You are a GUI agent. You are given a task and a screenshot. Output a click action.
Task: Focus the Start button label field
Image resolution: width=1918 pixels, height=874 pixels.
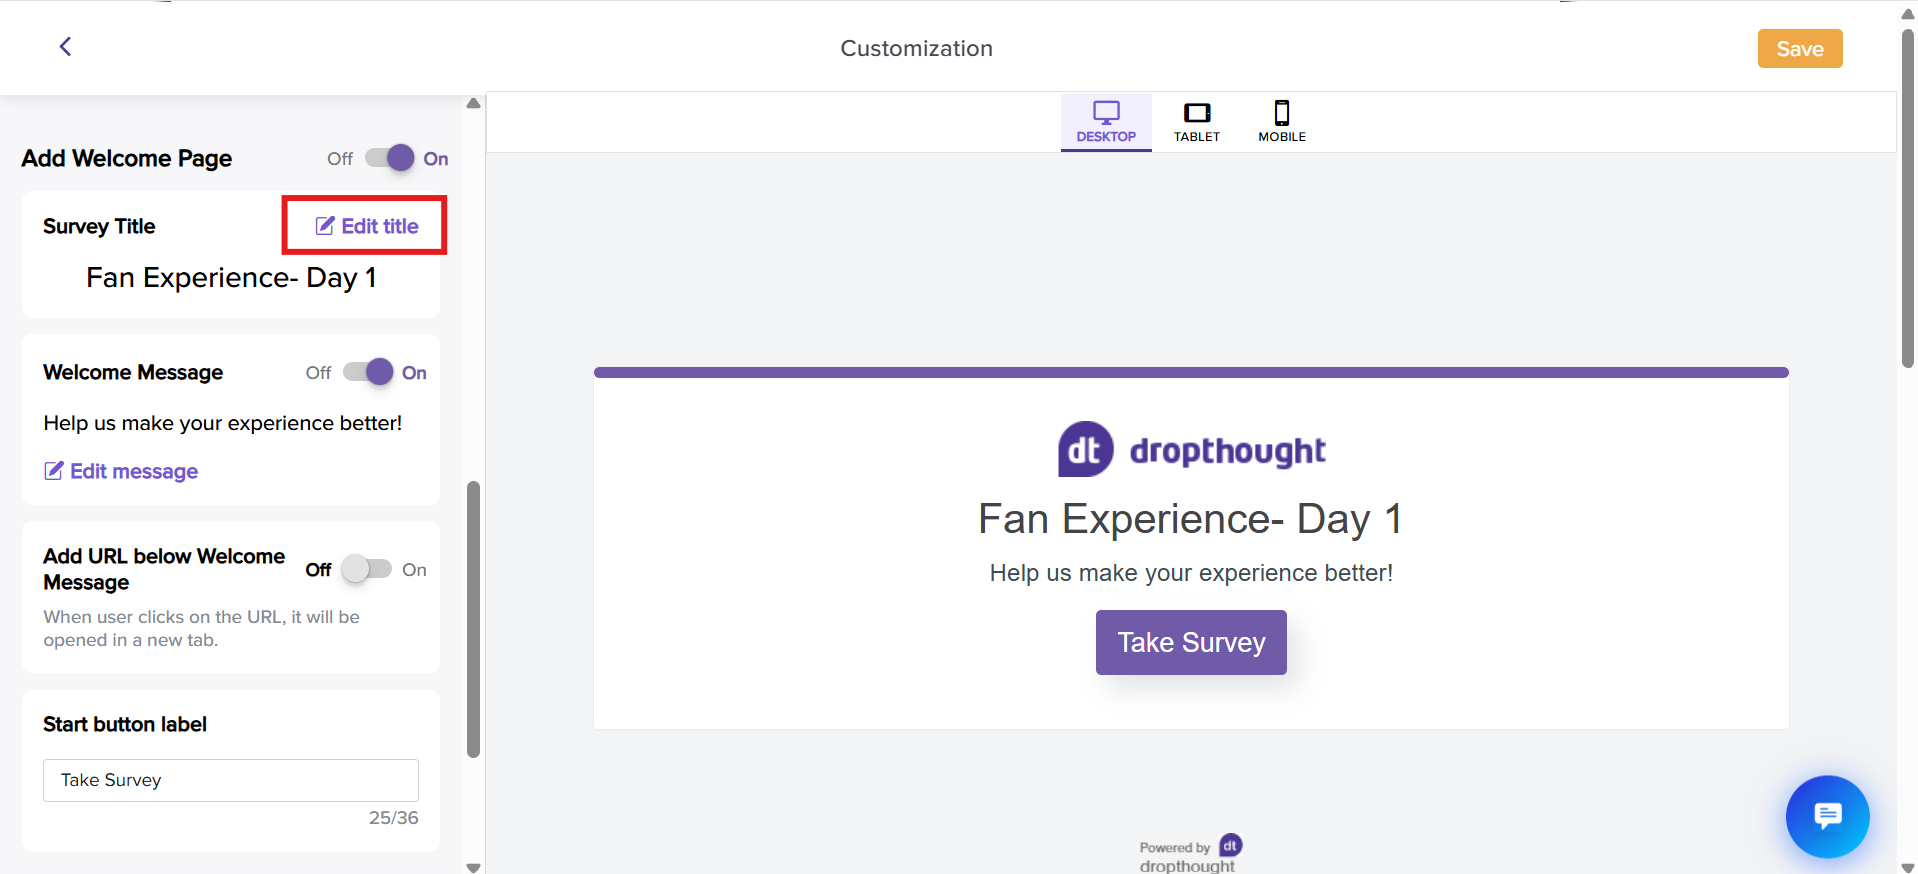click(231, 780)
